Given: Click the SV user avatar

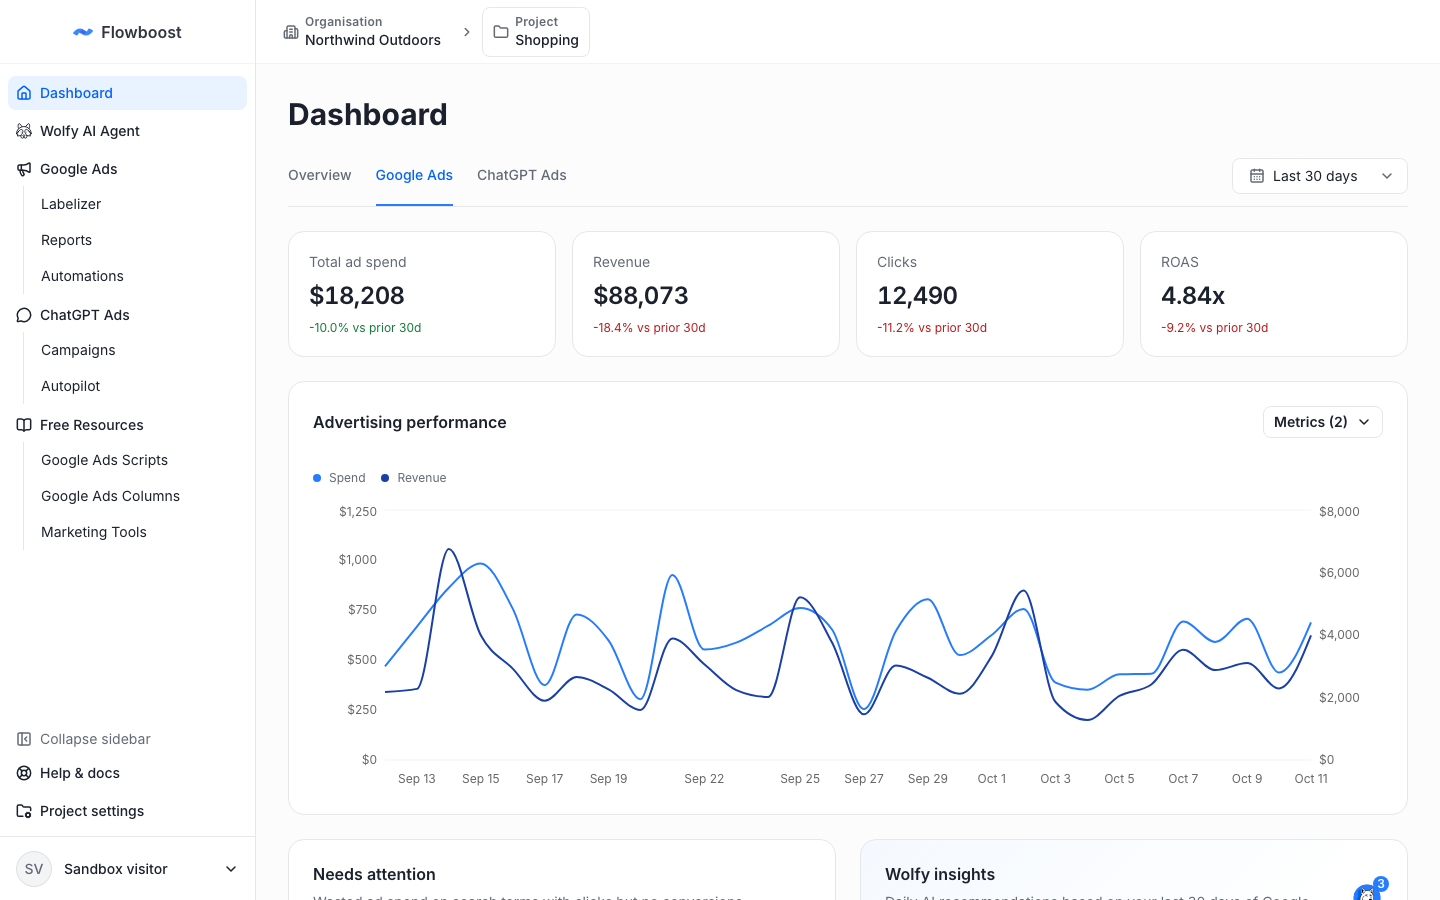Looking at the screenshot, I should pyautogui.click(x=34, y=869).
